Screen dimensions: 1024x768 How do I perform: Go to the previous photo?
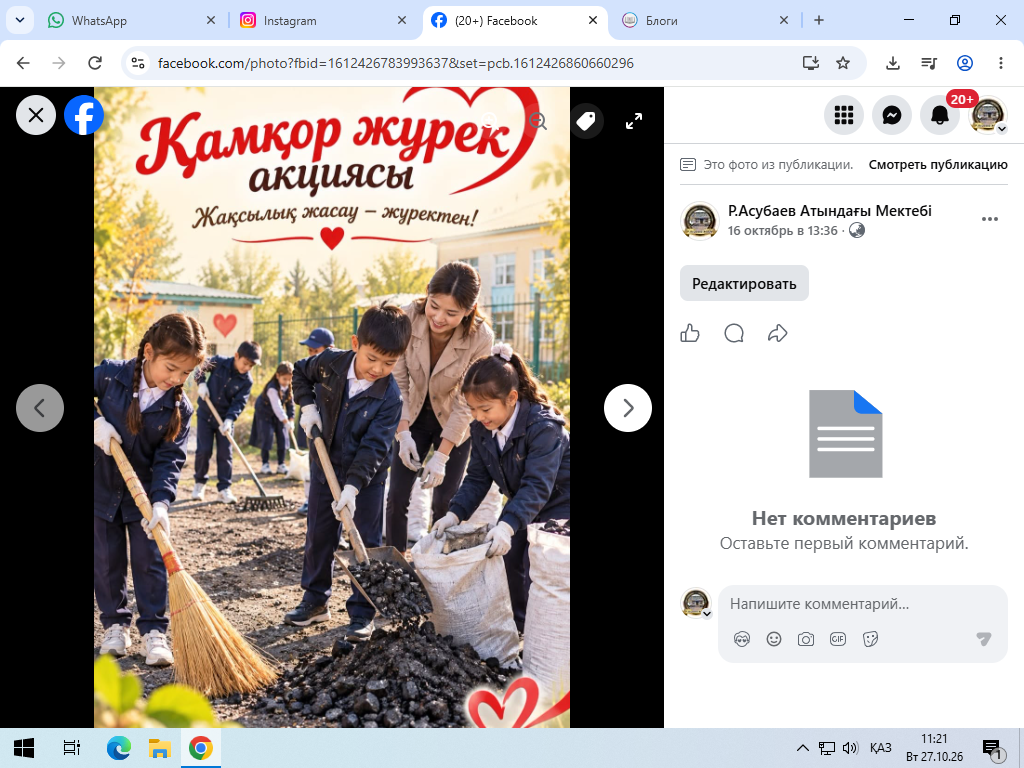tap(40, 408)
